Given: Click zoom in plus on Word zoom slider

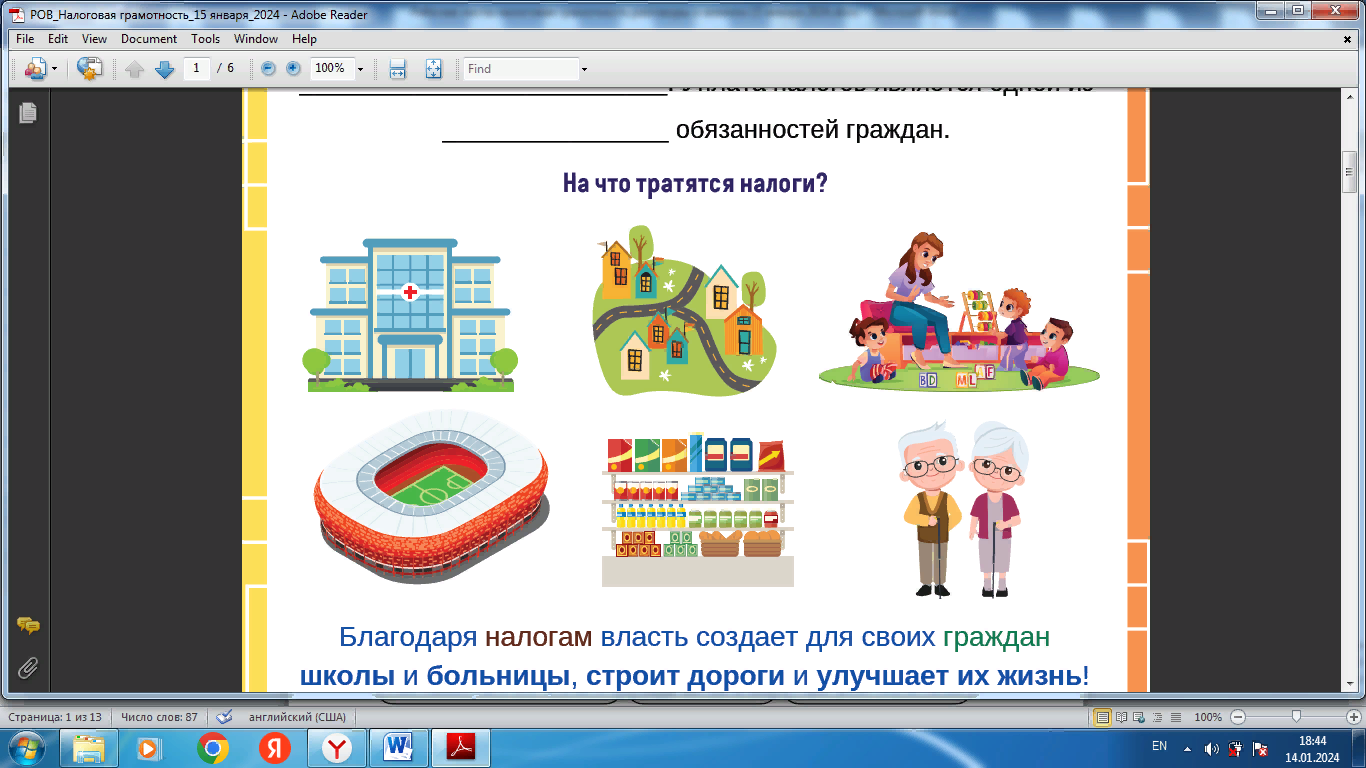Looking at the screenshot, I should pos(1353,717).
